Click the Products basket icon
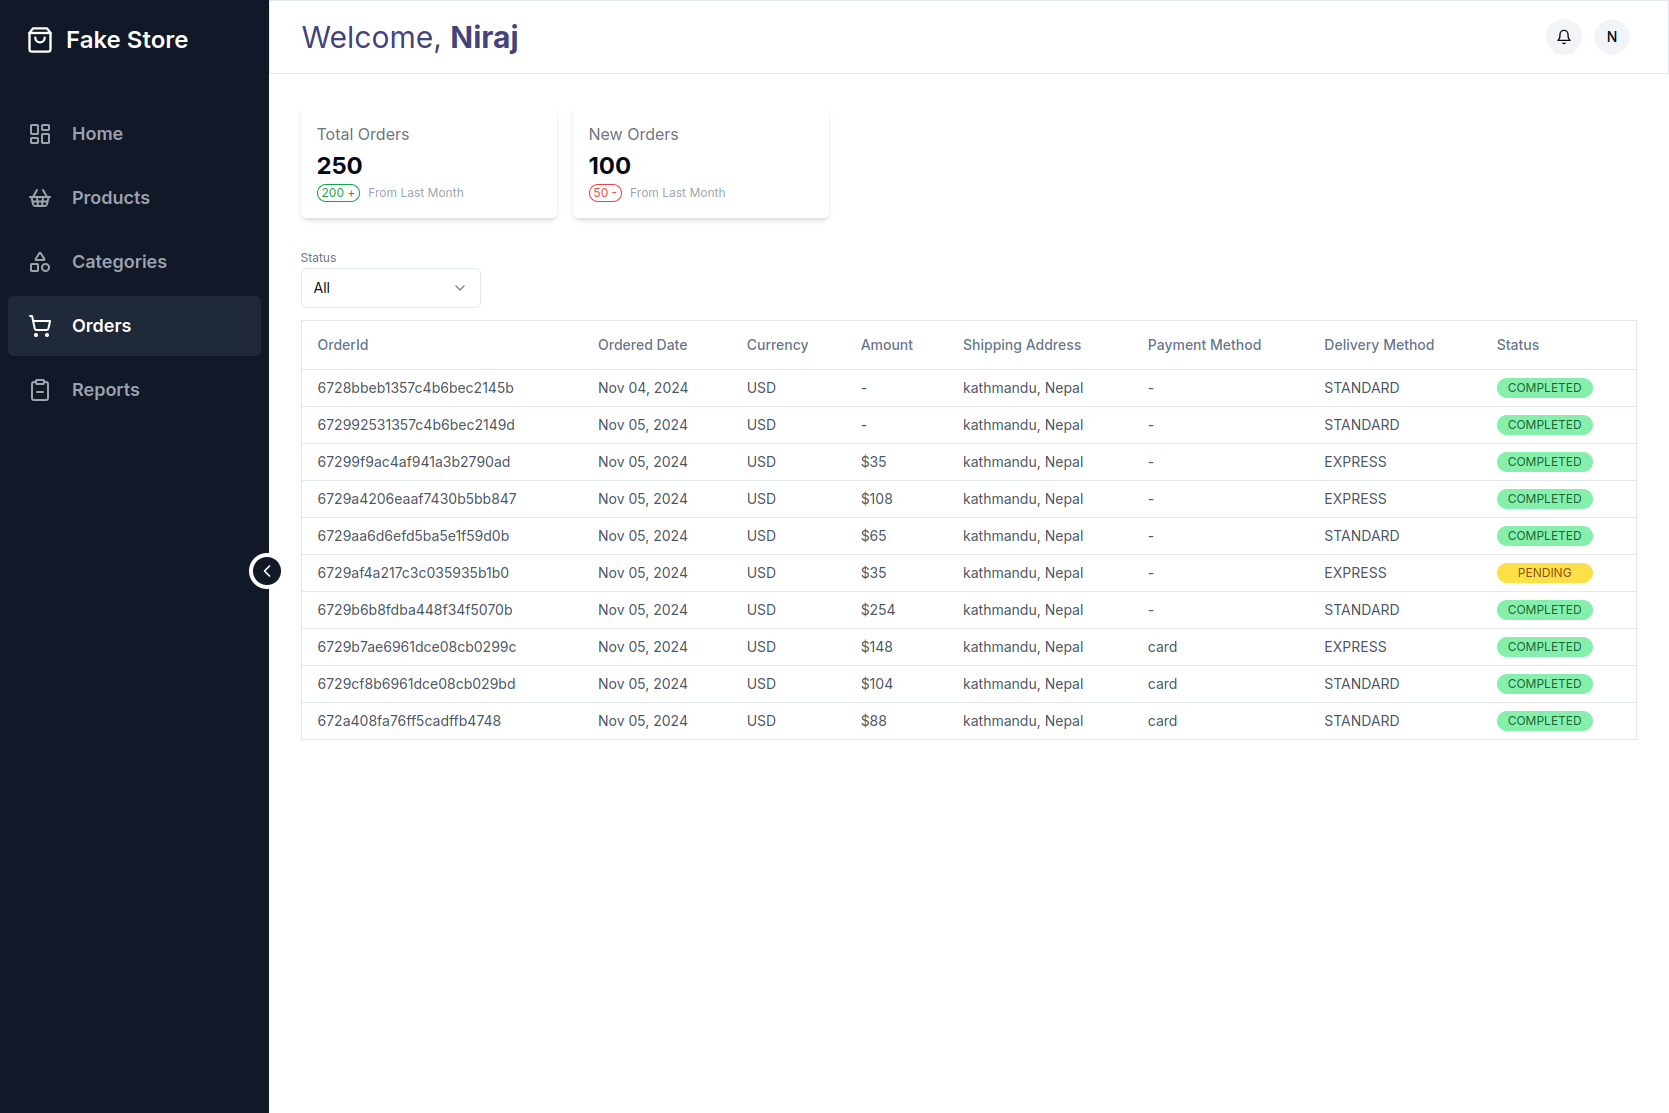 pos(40,198)
